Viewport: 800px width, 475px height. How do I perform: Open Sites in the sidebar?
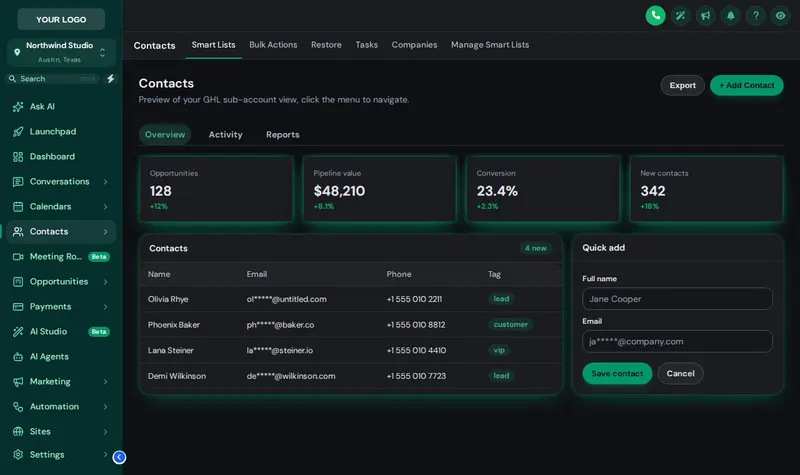[61, 431]
